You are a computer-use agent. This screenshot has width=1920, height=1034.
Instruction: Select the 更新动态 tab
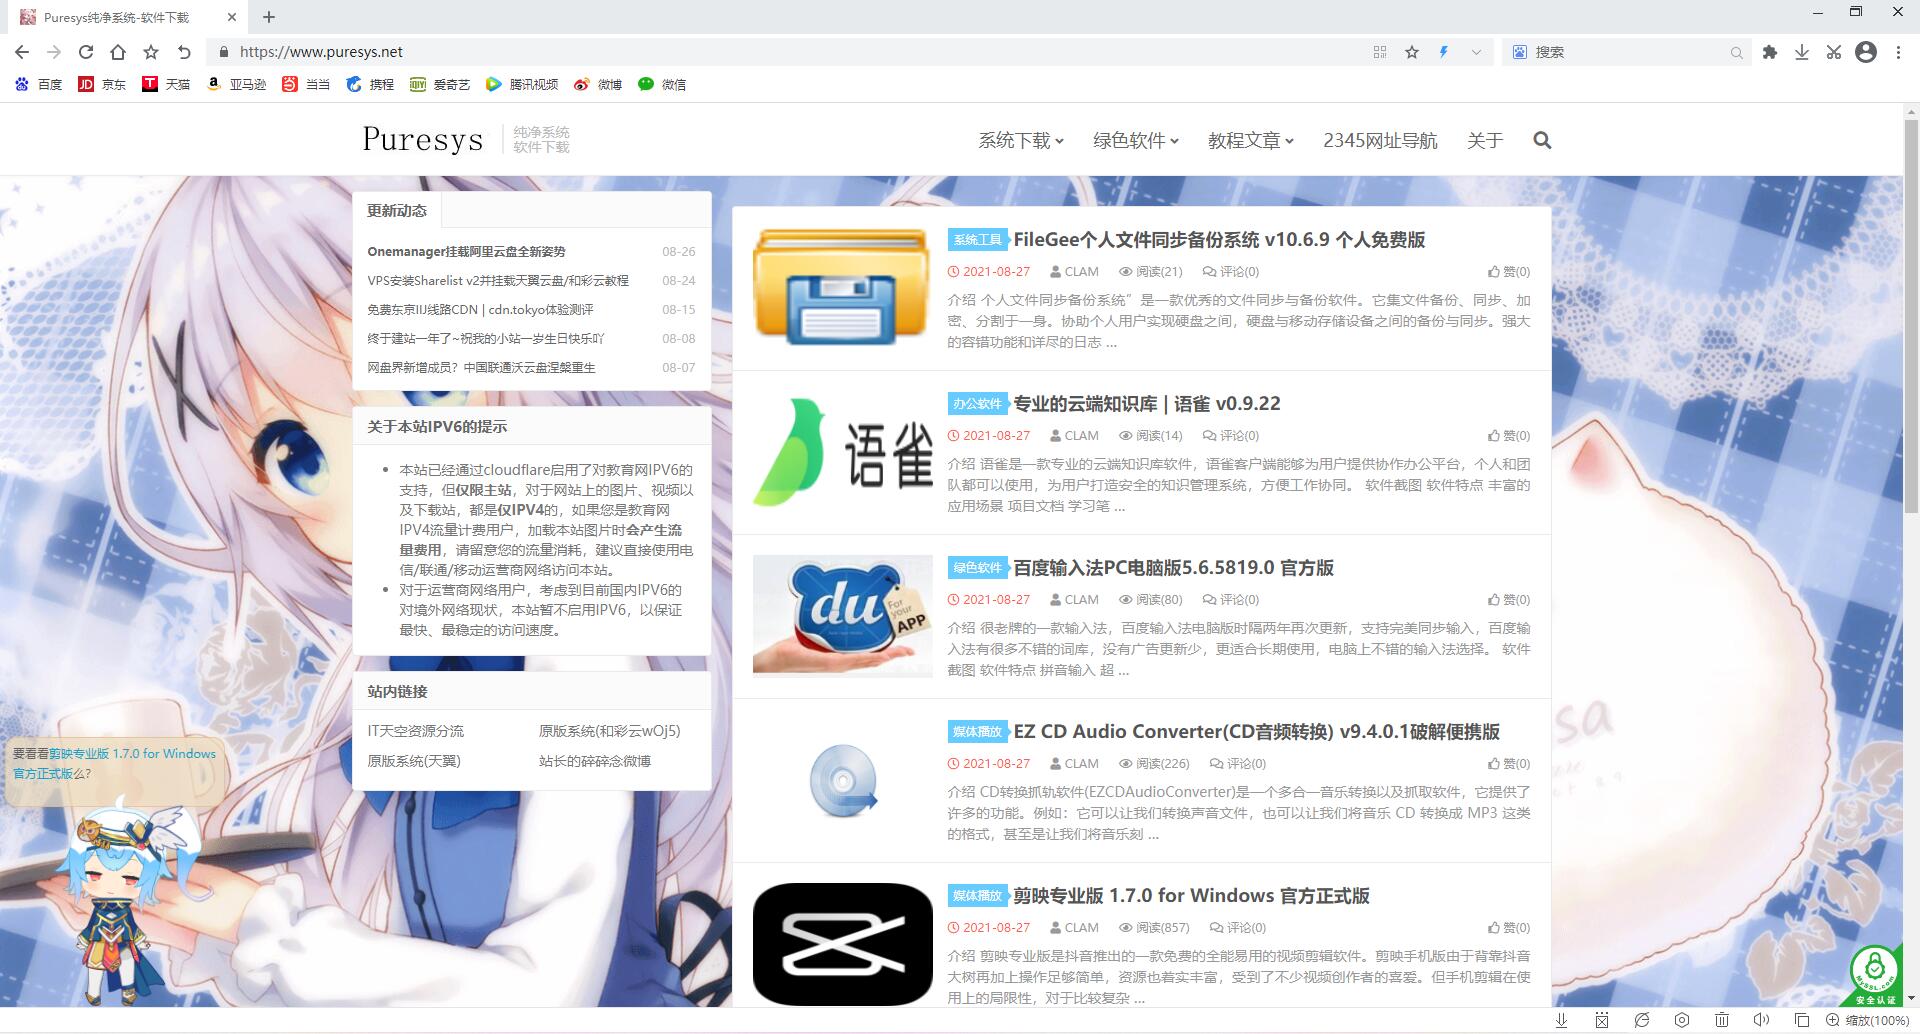[397, 211]
